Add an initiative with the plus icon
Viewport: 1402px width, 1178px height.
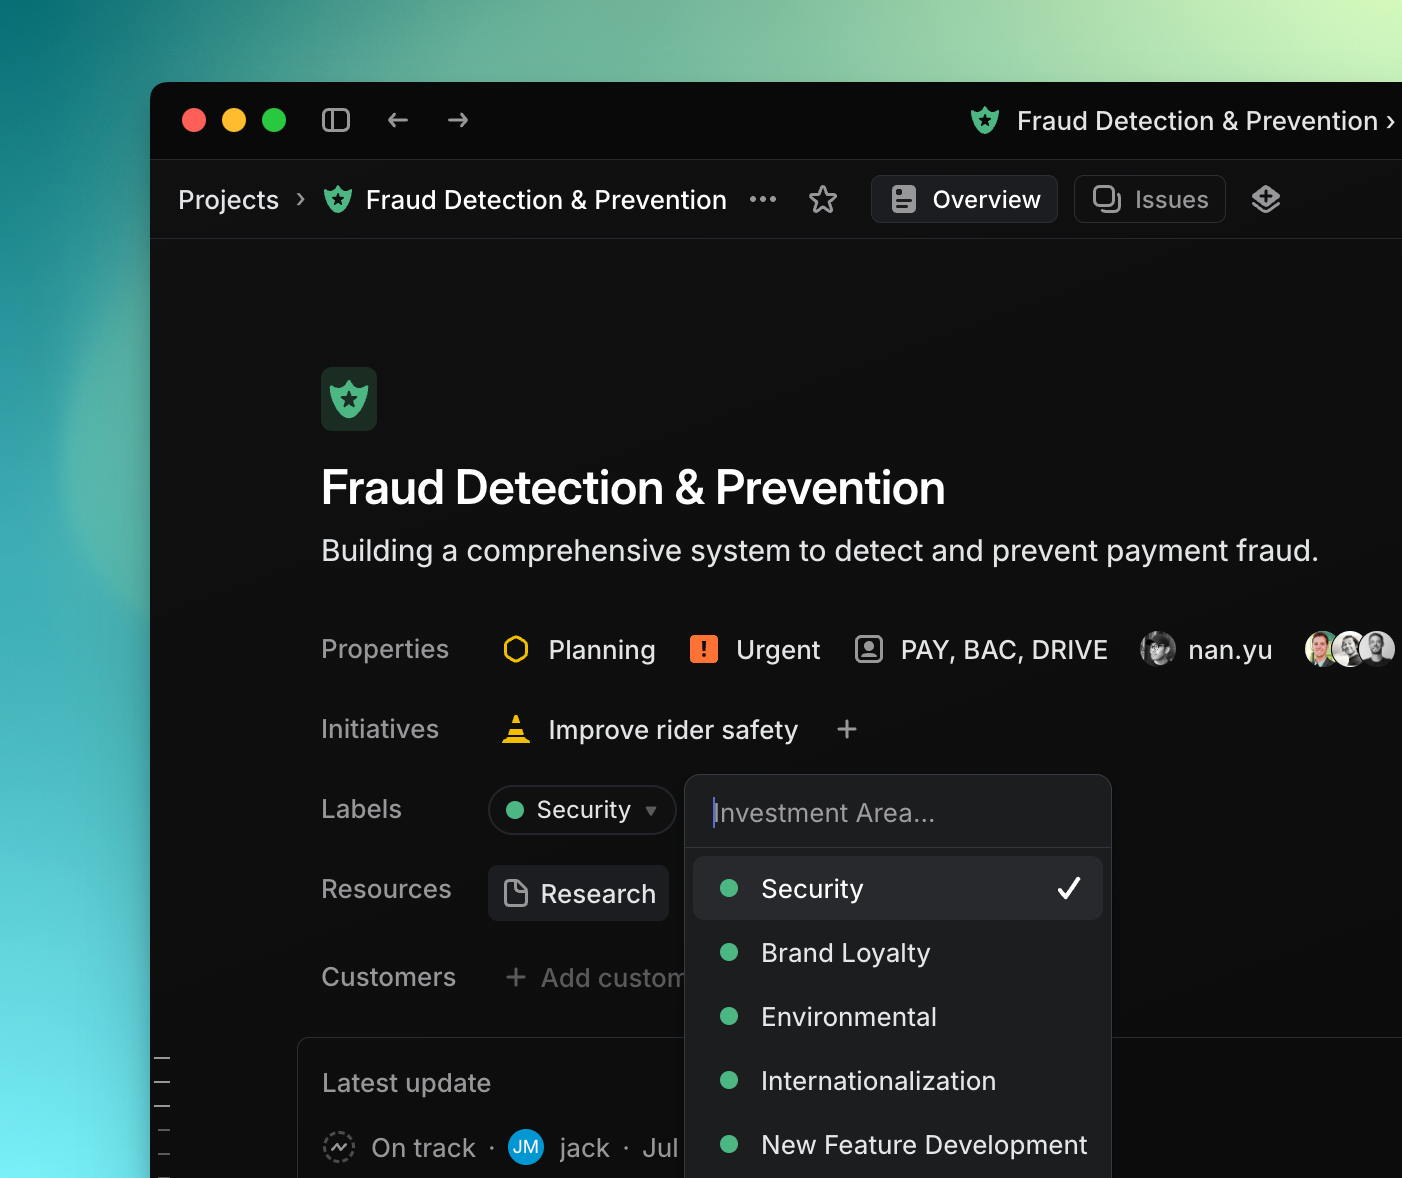coord(847,729)
